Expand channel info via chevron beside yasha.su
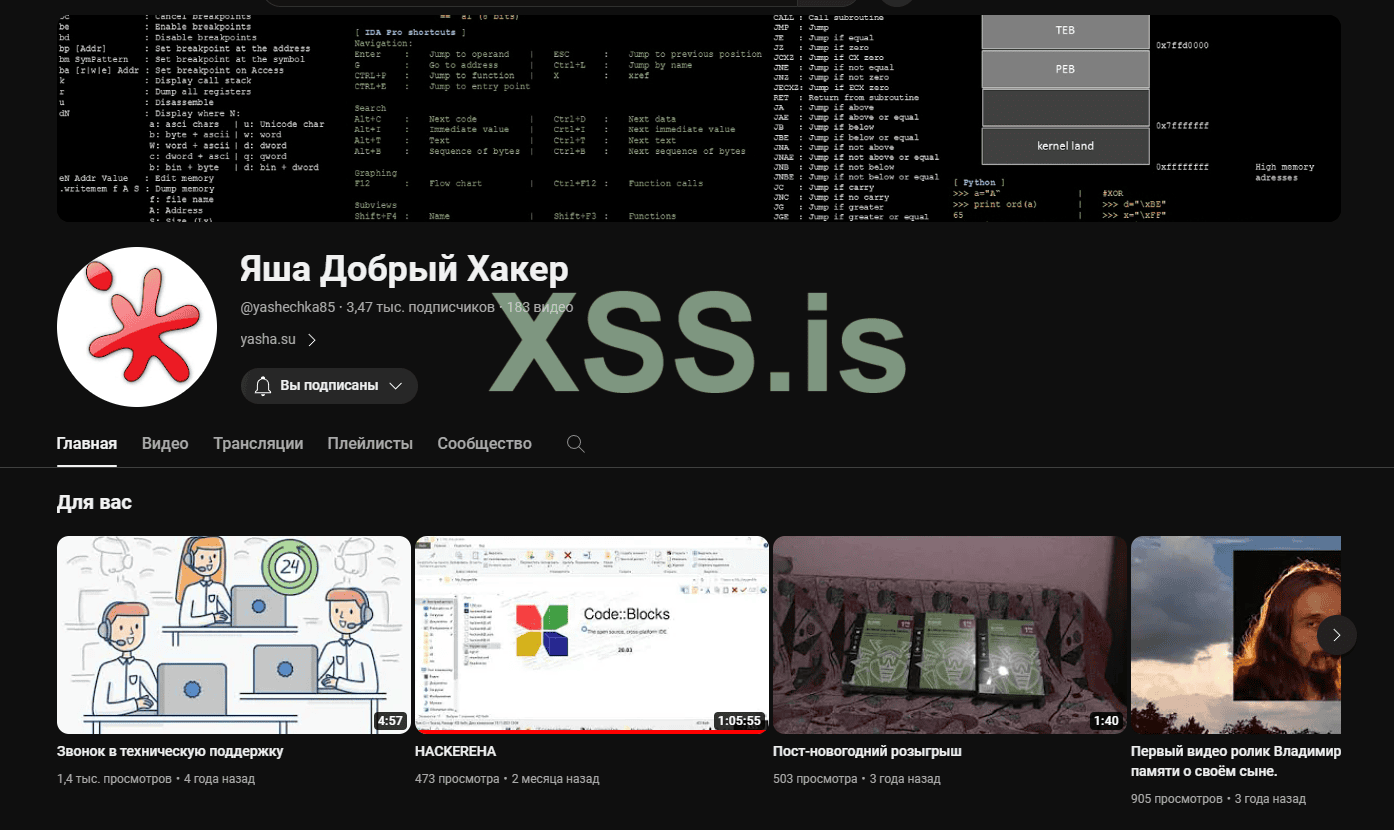1394x830 pixels. [x=312, y=340]
